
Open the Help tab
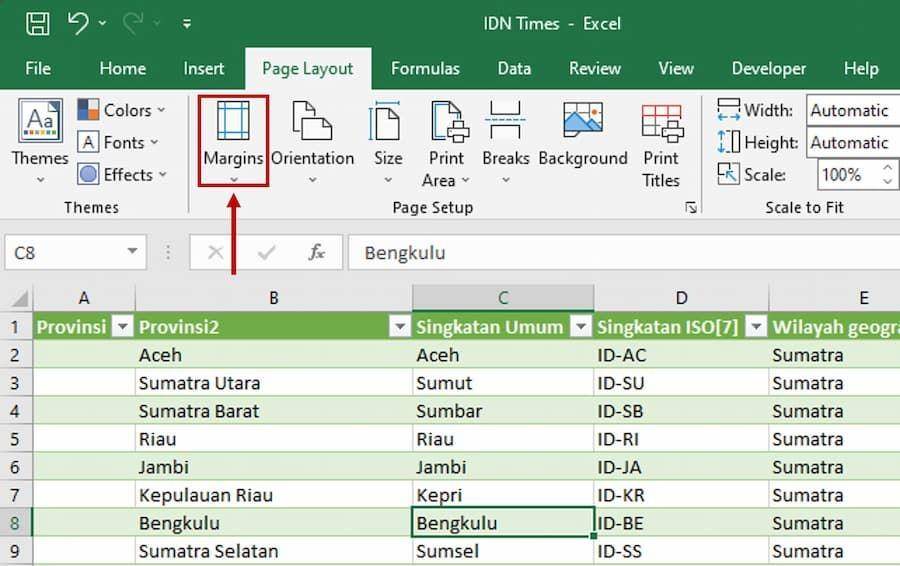860,68
